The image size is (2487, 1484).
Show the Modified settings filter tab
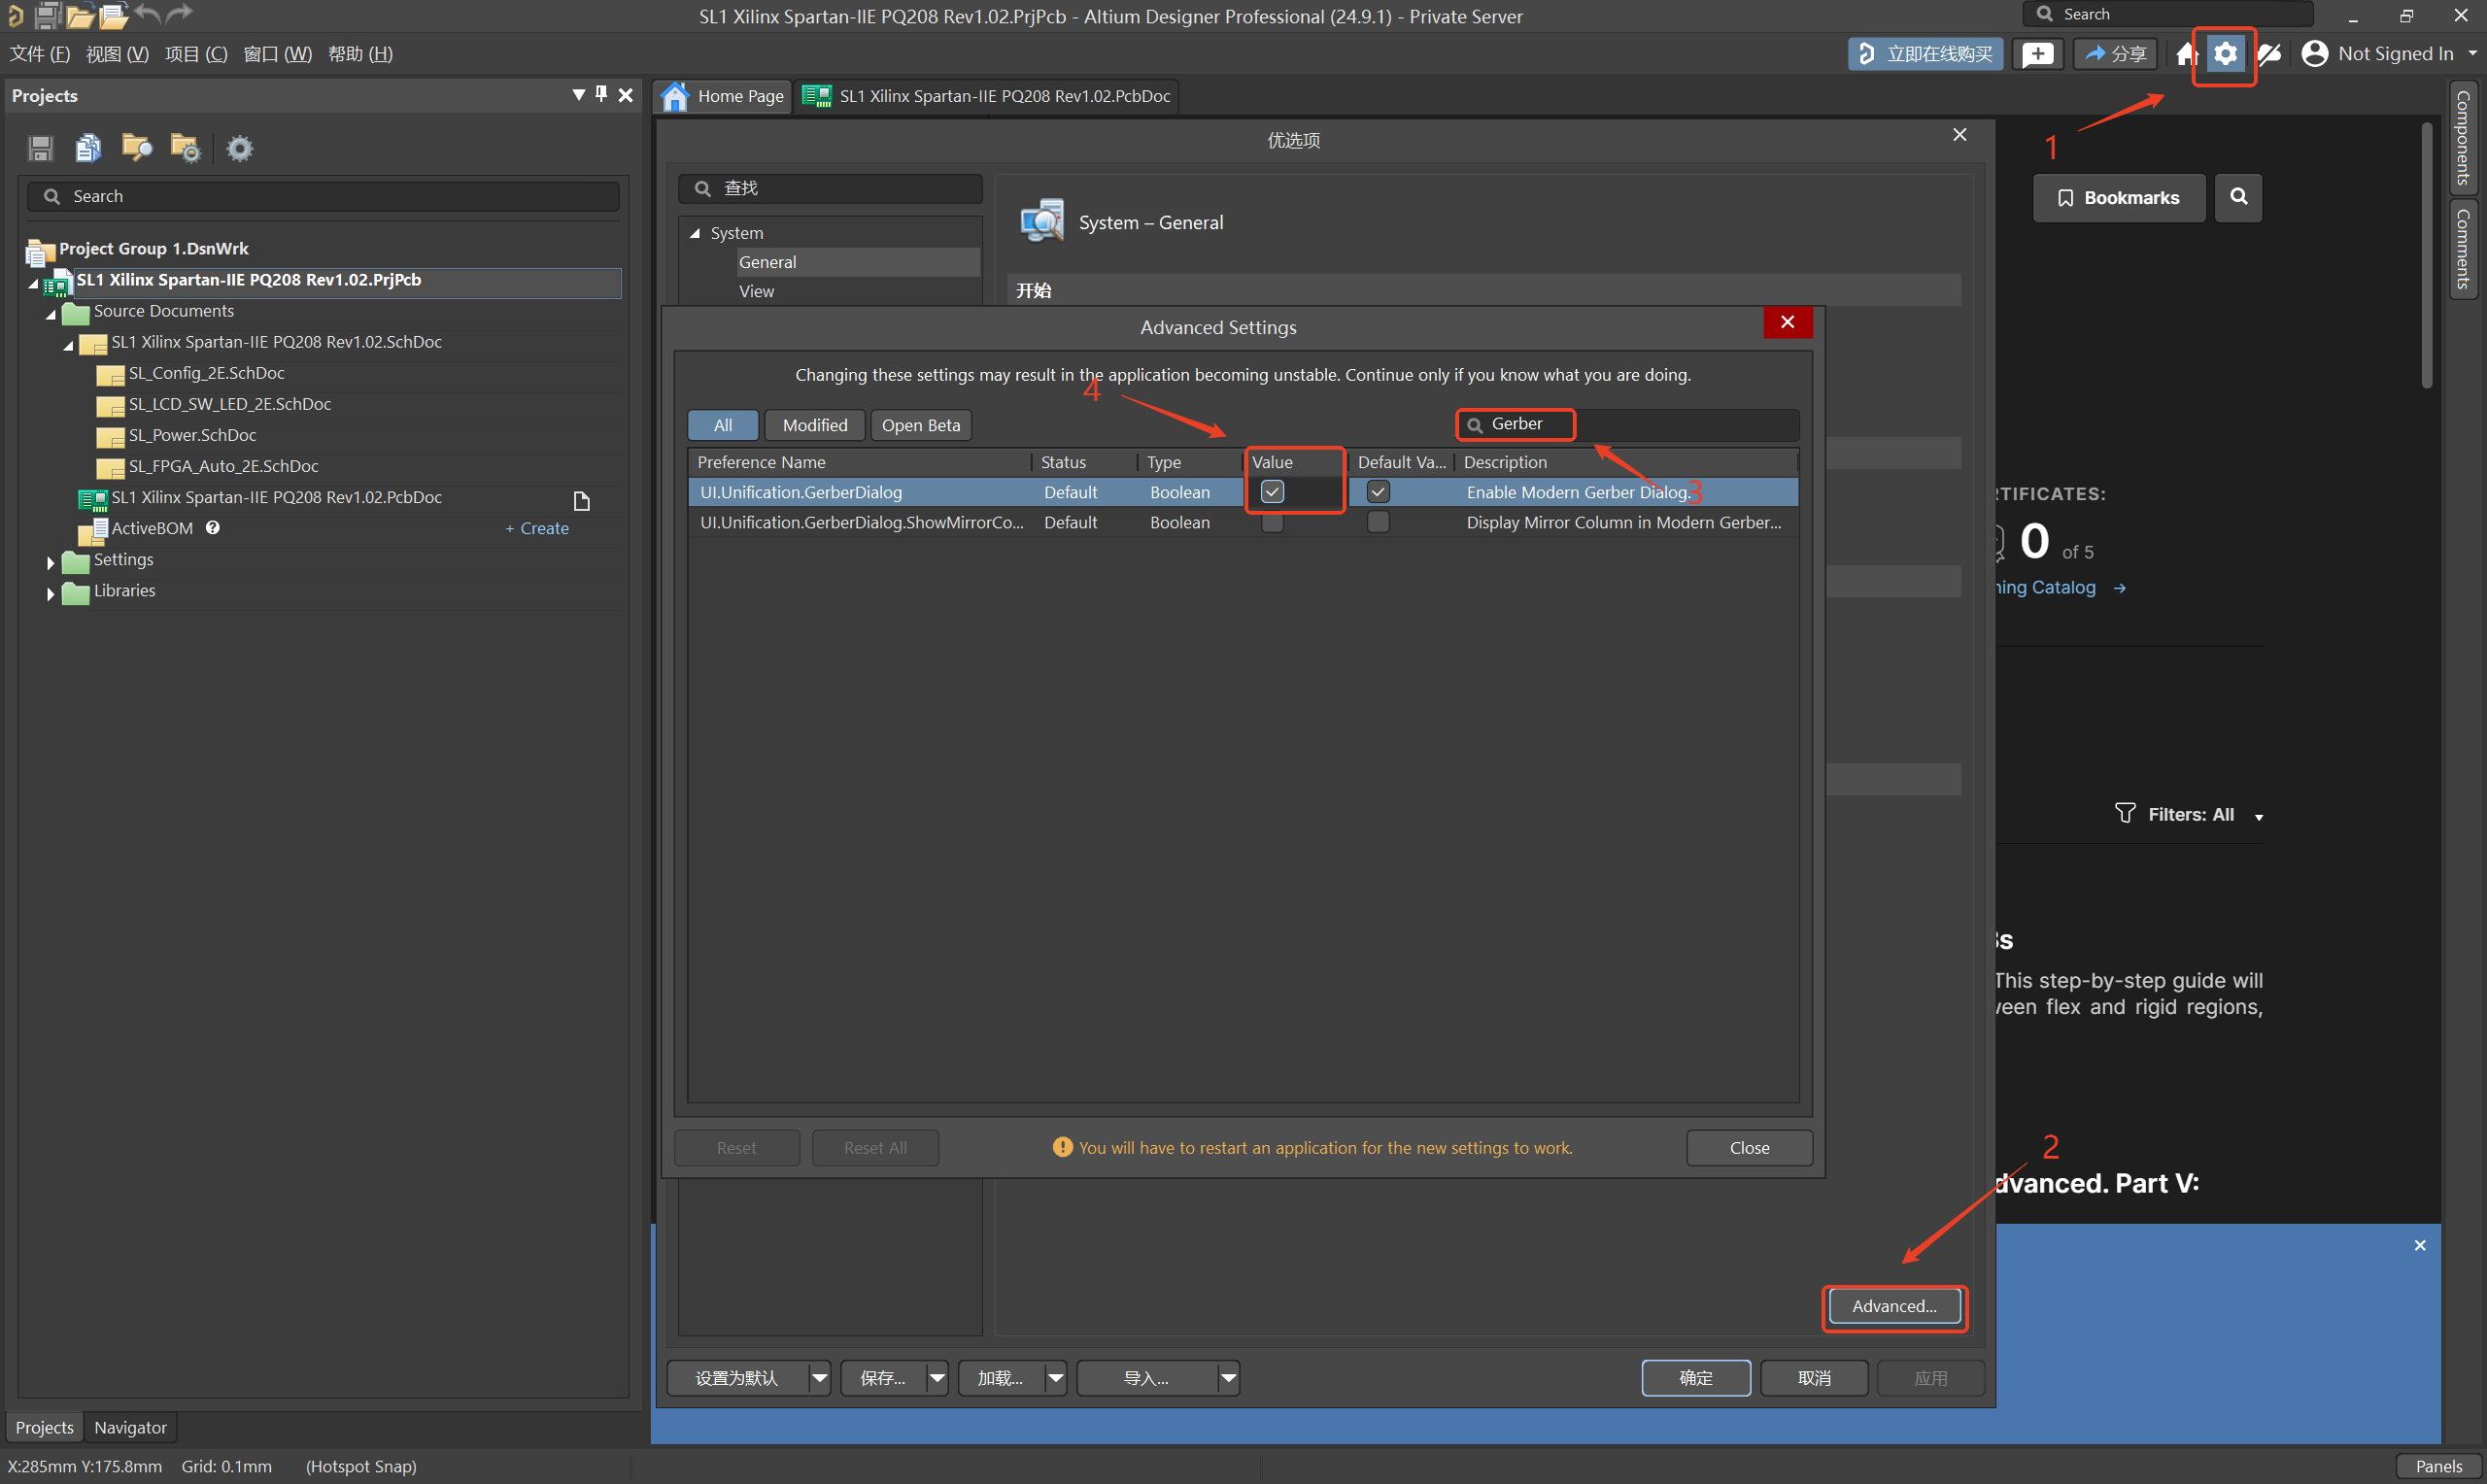pyautogui.click(x=815, y=425)
